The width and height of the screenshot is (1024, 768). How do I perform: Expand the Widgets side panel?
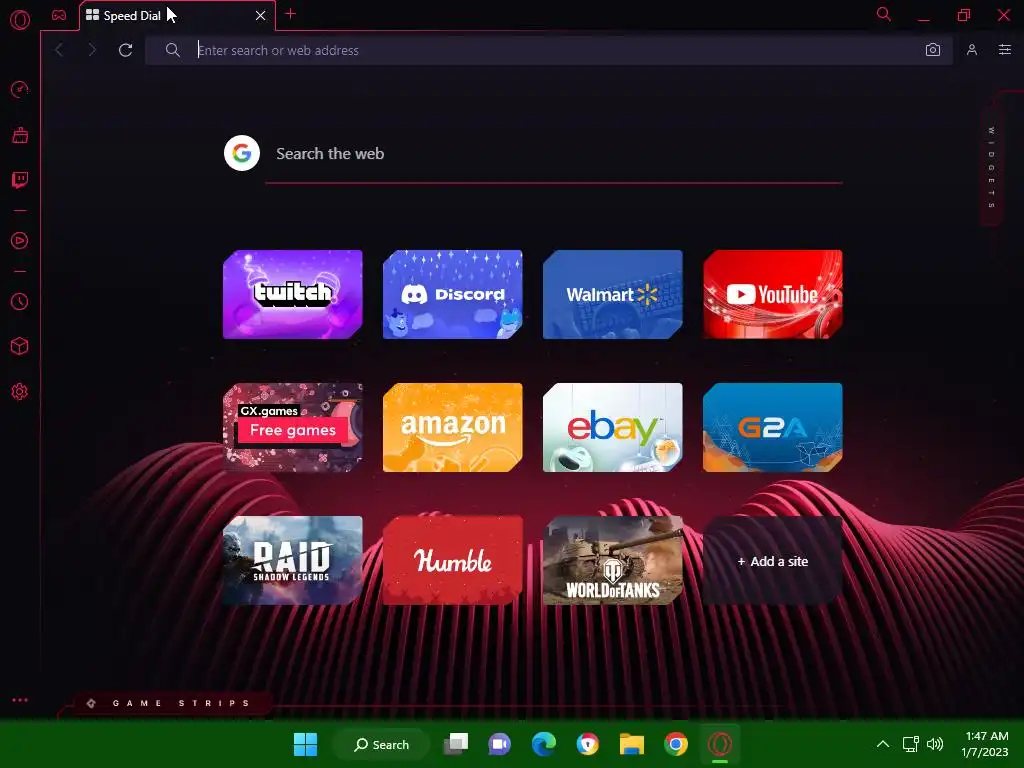click(992, 167)
